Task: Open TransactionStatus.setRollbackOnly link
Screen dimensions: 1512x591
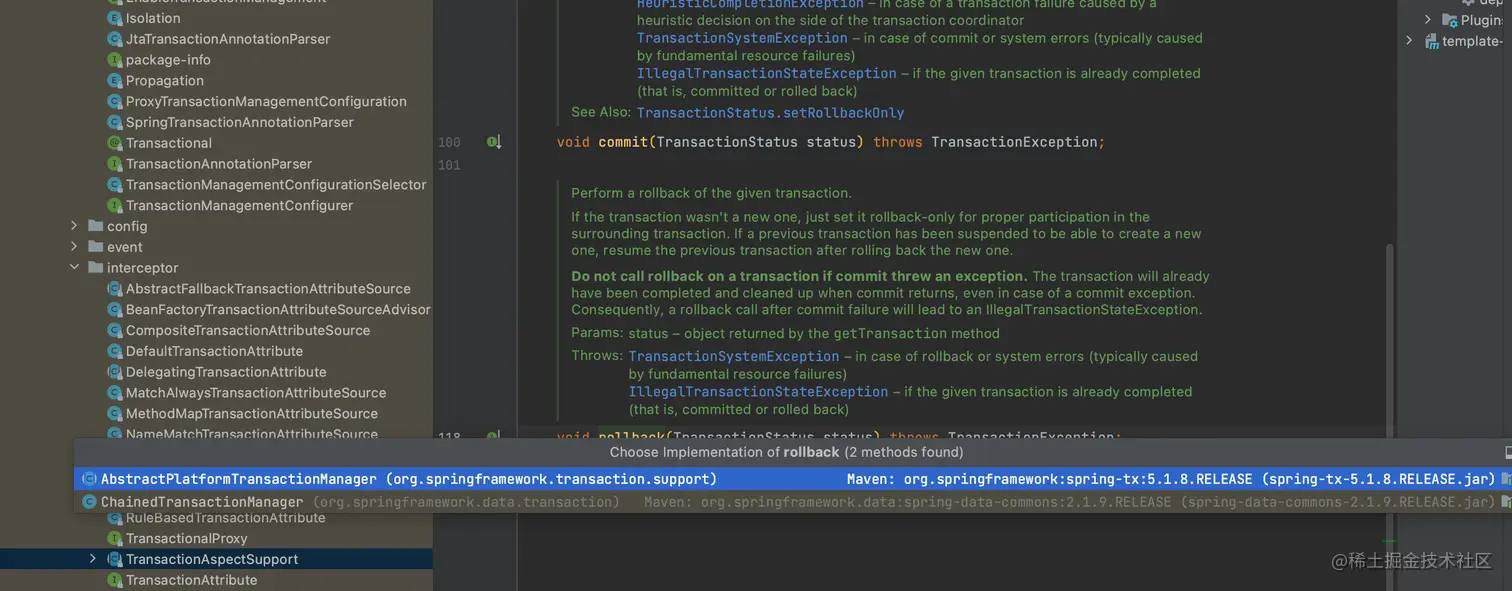Action: pos(770,113)
